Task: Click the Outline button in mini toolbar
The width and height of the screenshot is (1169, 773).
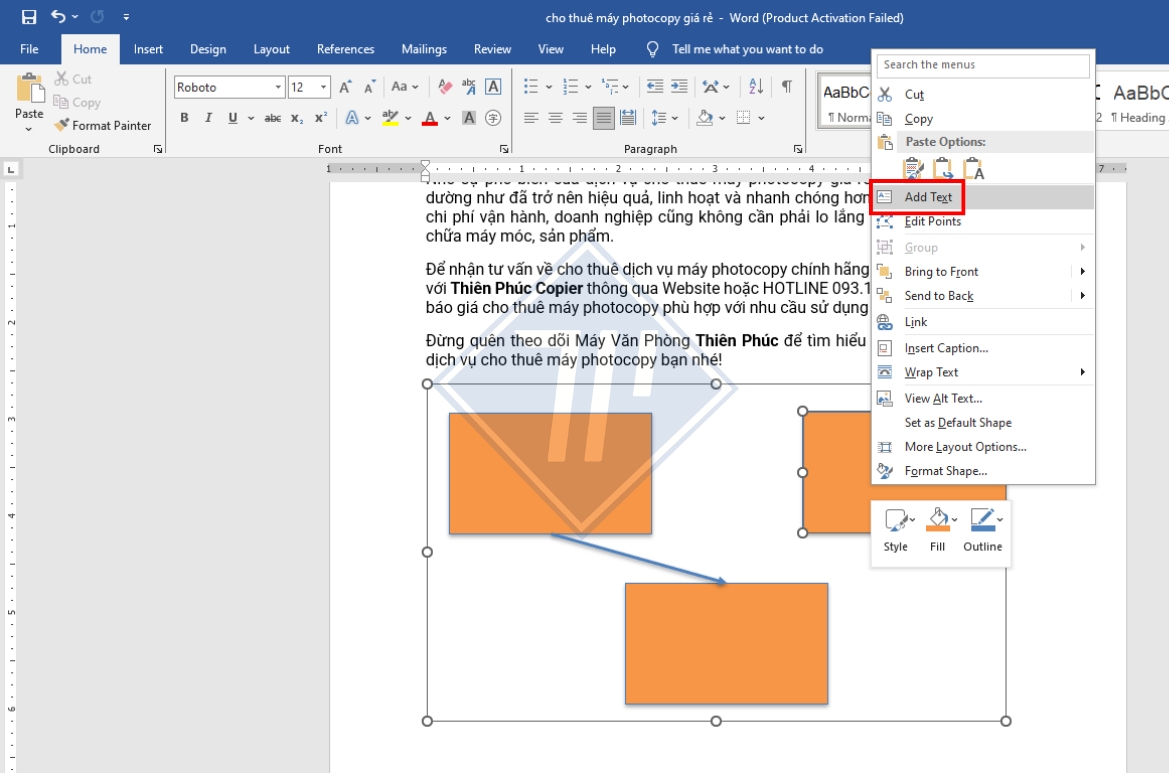Action: (983, 530)
